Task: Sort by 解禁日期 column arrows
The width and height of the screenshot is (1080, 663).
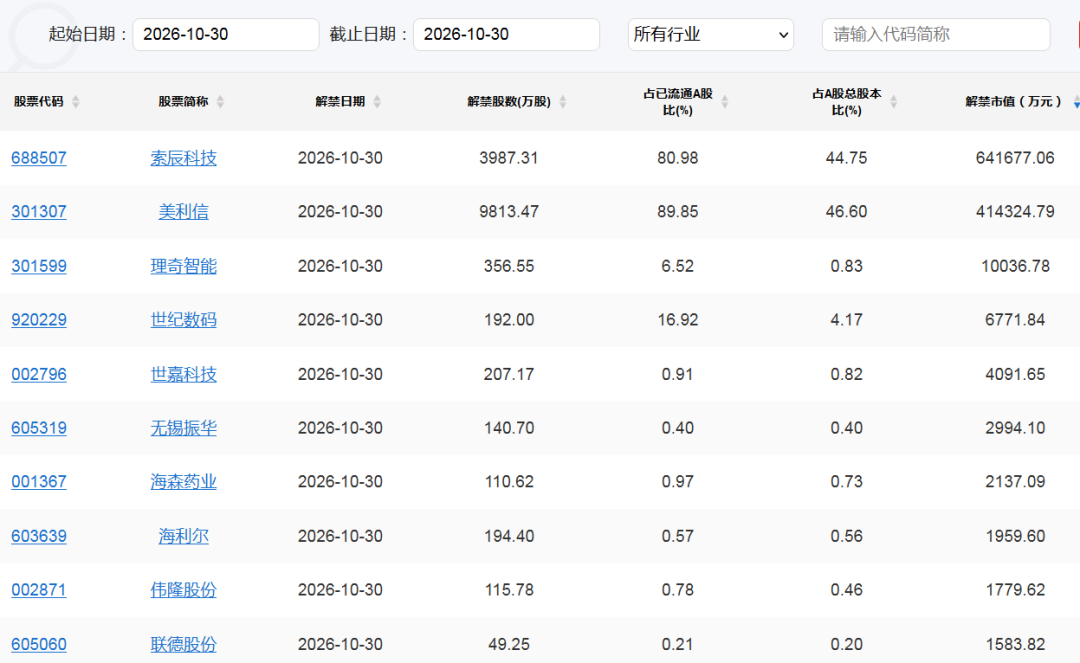Action: tap(377, 102)
